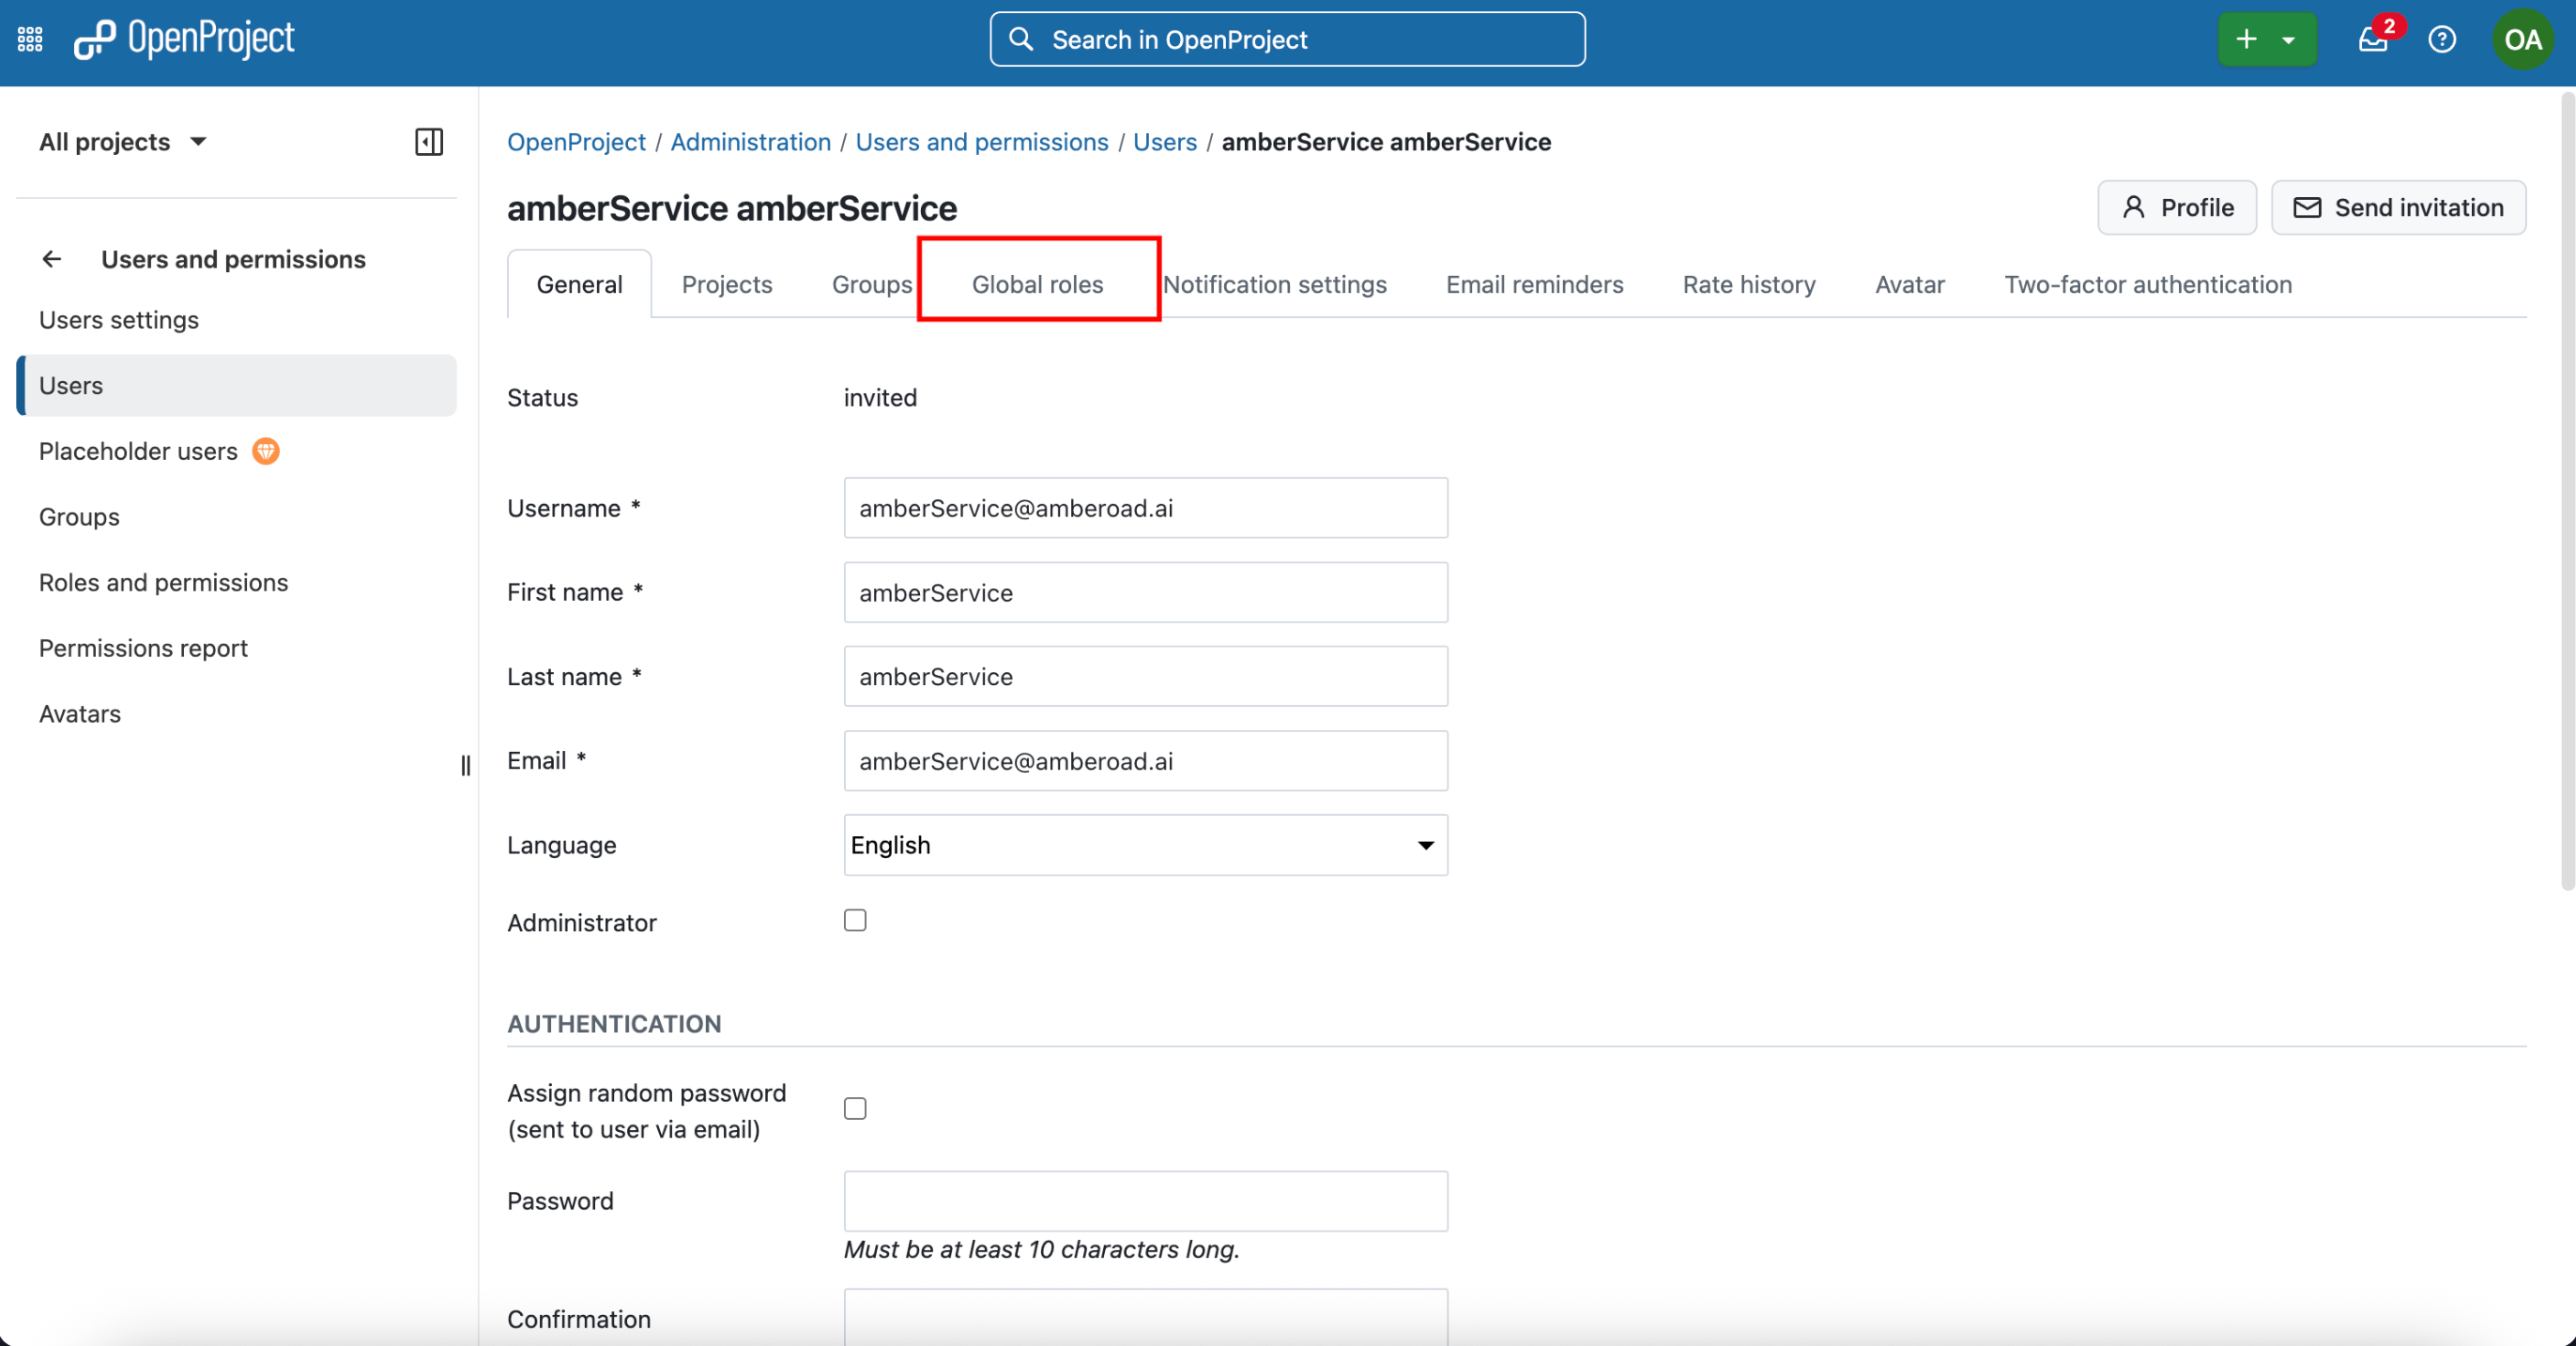Viewport: 2576px width, 1346px height.
Task: Select the General tab
Action: 579,285
